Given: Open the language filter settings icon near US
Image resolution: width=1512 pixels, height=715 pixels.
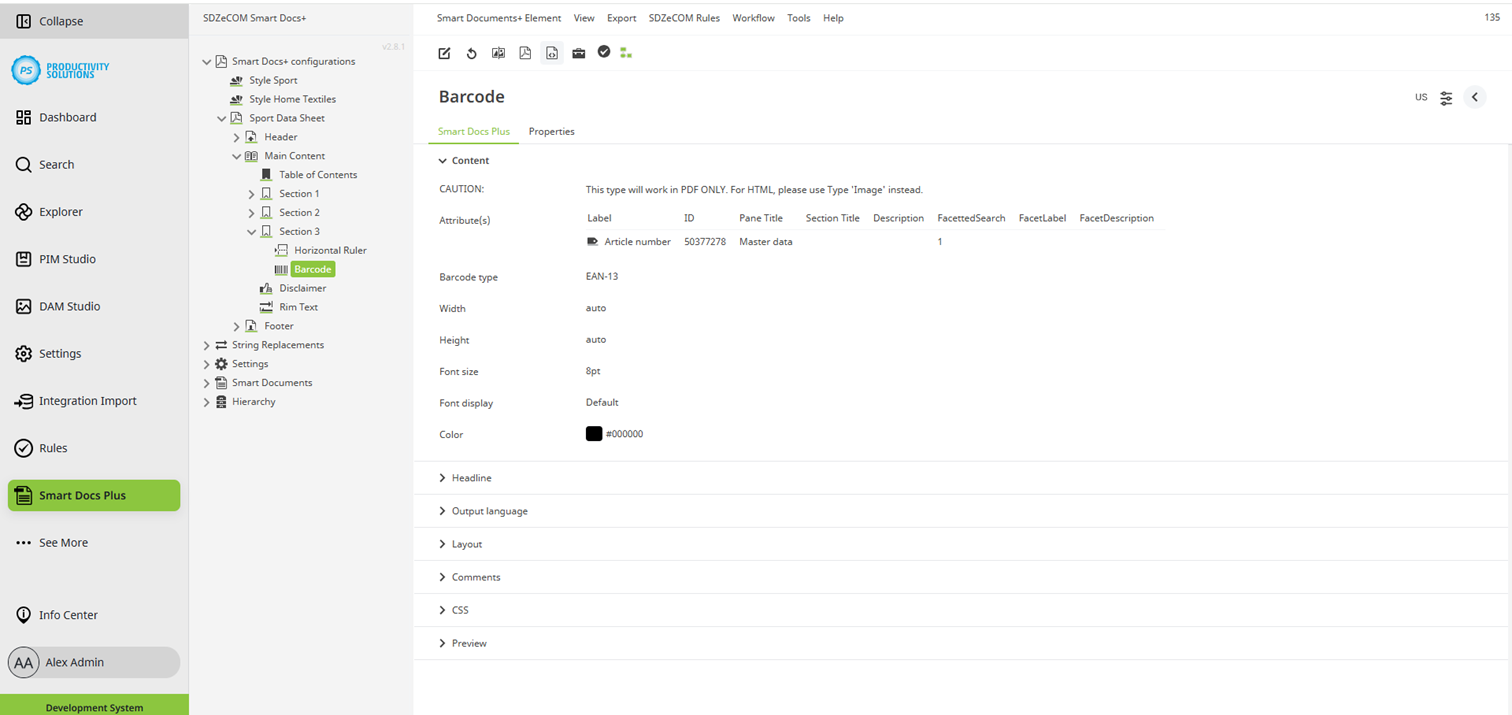Looking at the screenshot, I should 1446,97.
